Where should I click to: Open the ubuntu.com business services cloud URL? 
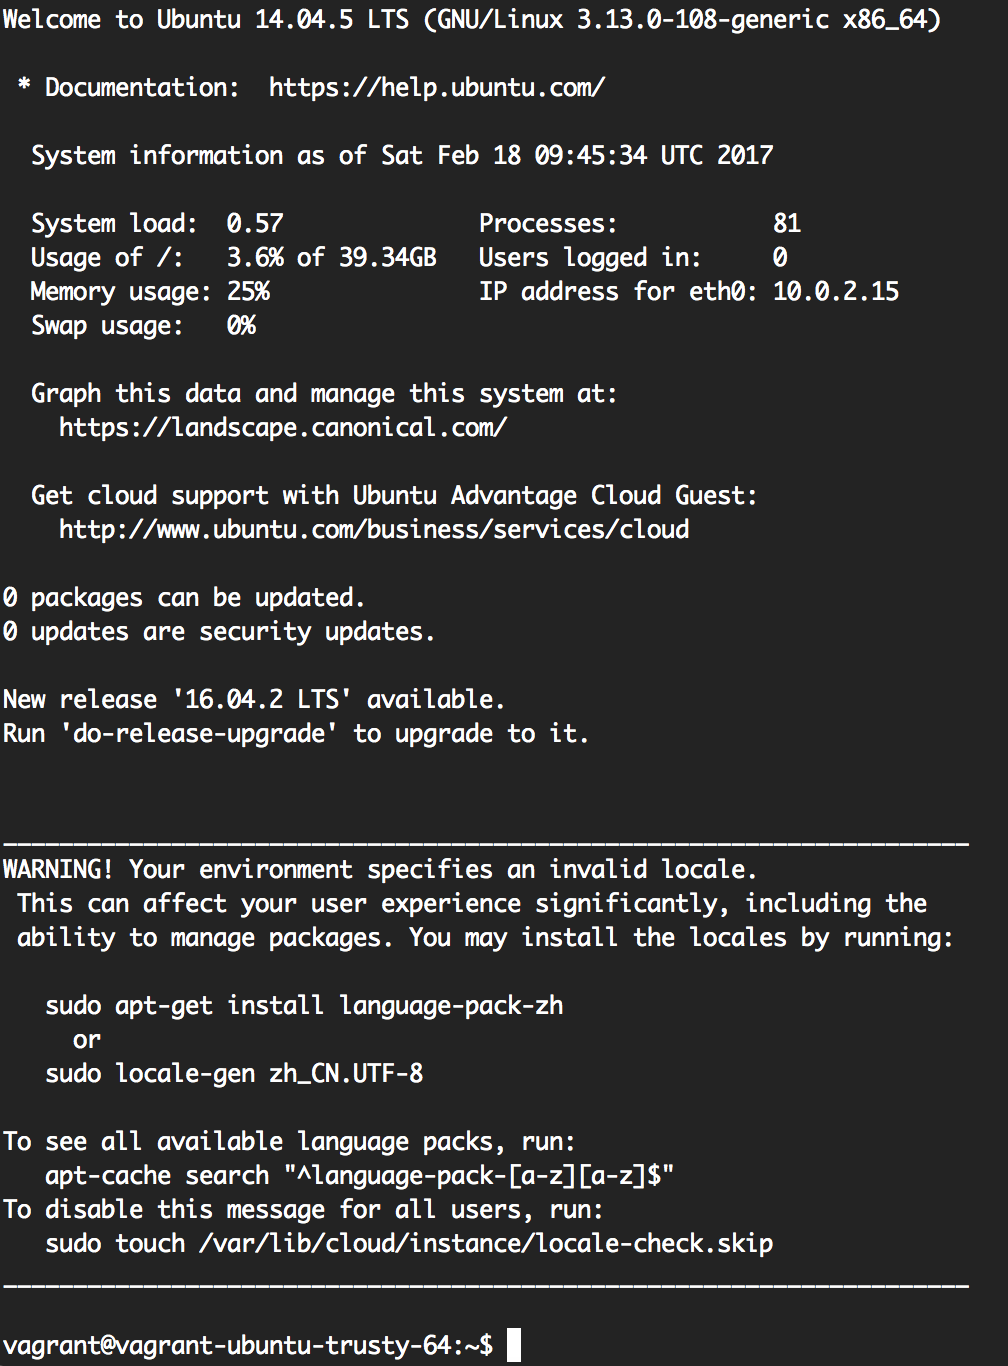(374, 530)
